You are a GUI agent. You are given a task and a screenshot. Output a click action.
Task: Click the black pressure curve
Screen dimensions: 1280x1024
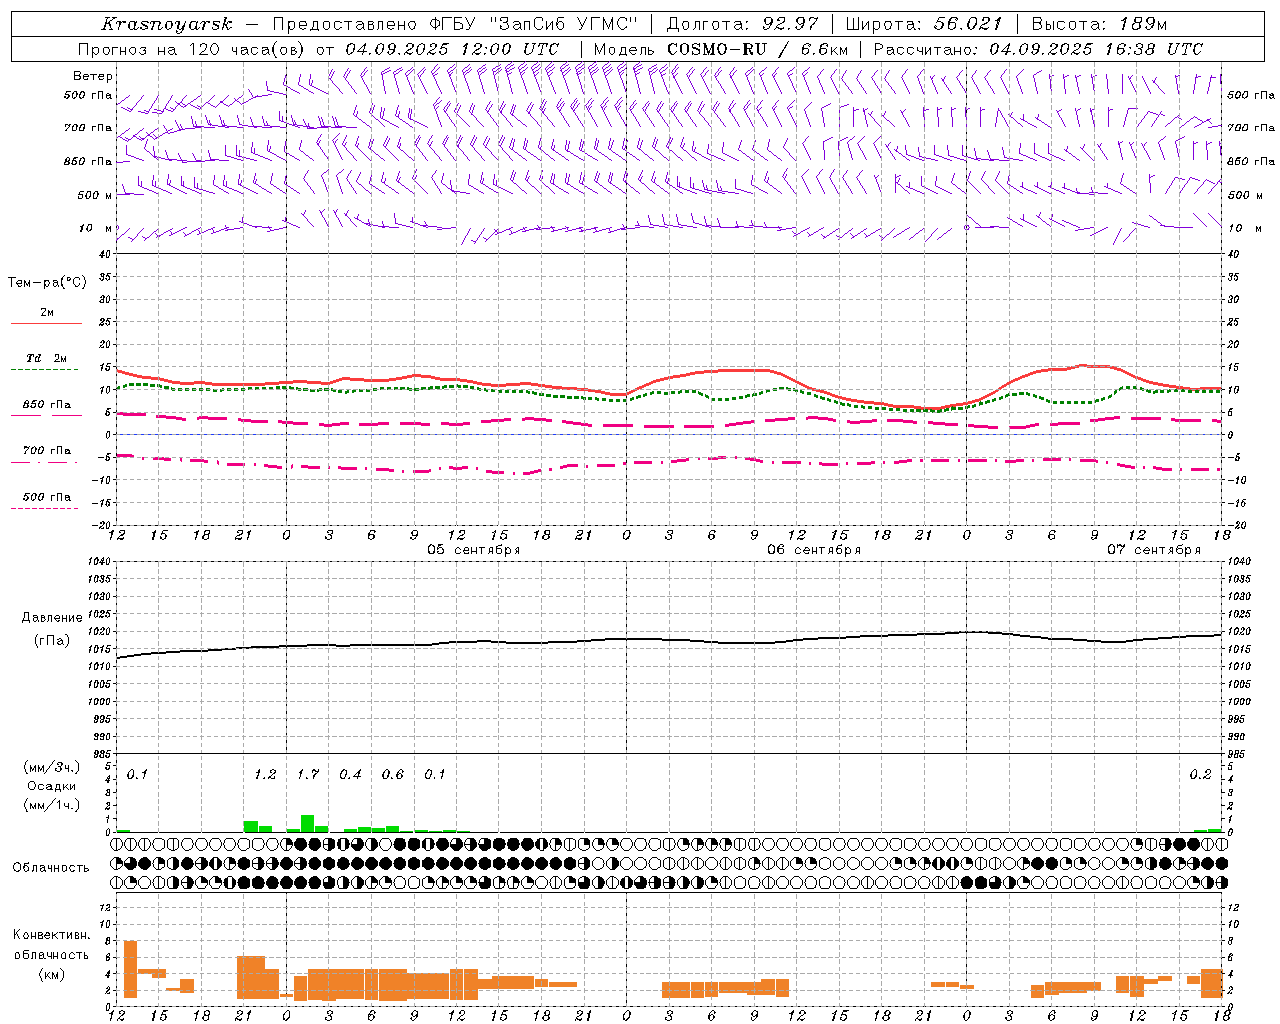[670, 639]
